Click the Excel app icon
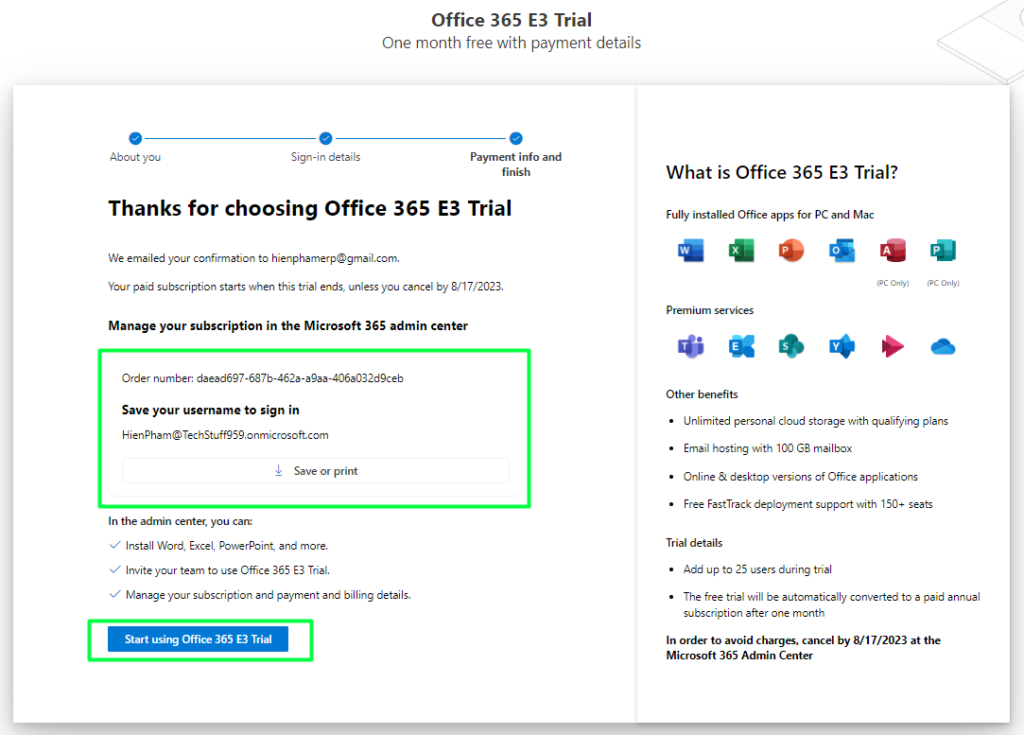The width and height of the screenshot is (1024, 735). click(x=741, y=252)
